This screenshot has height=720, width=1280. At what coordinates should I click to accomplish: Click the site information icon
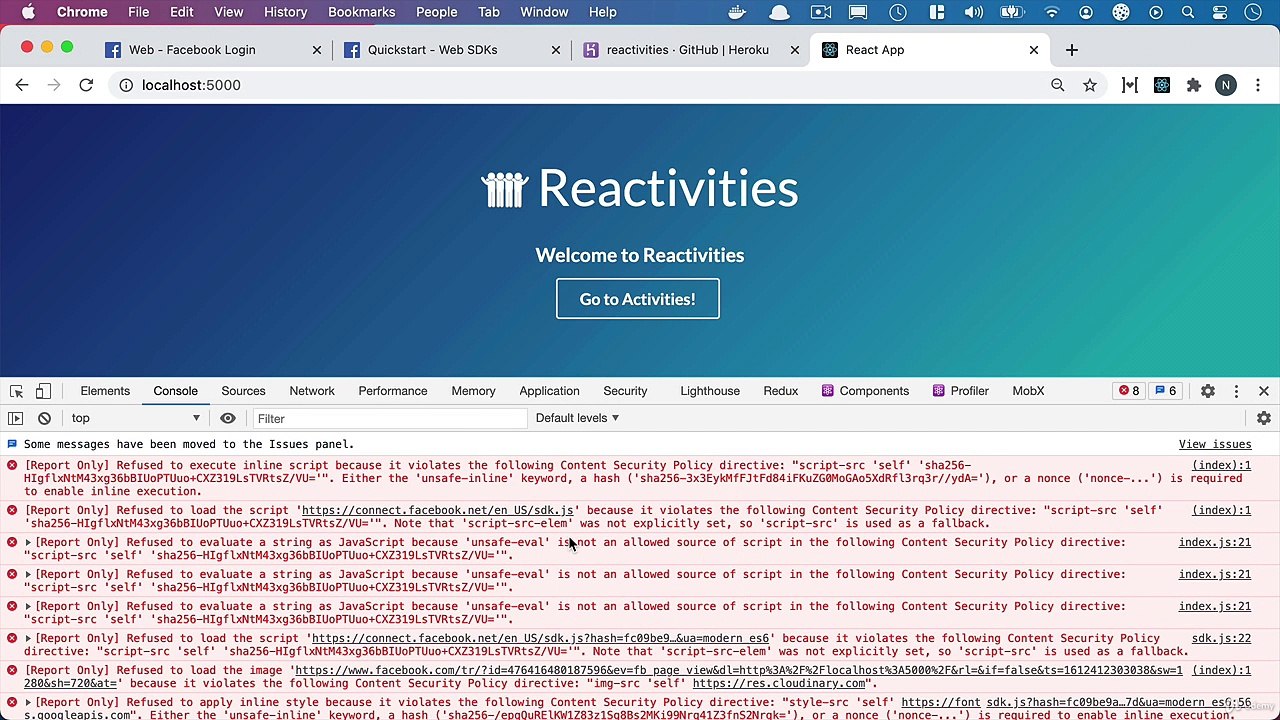click(x=126, y=85)
